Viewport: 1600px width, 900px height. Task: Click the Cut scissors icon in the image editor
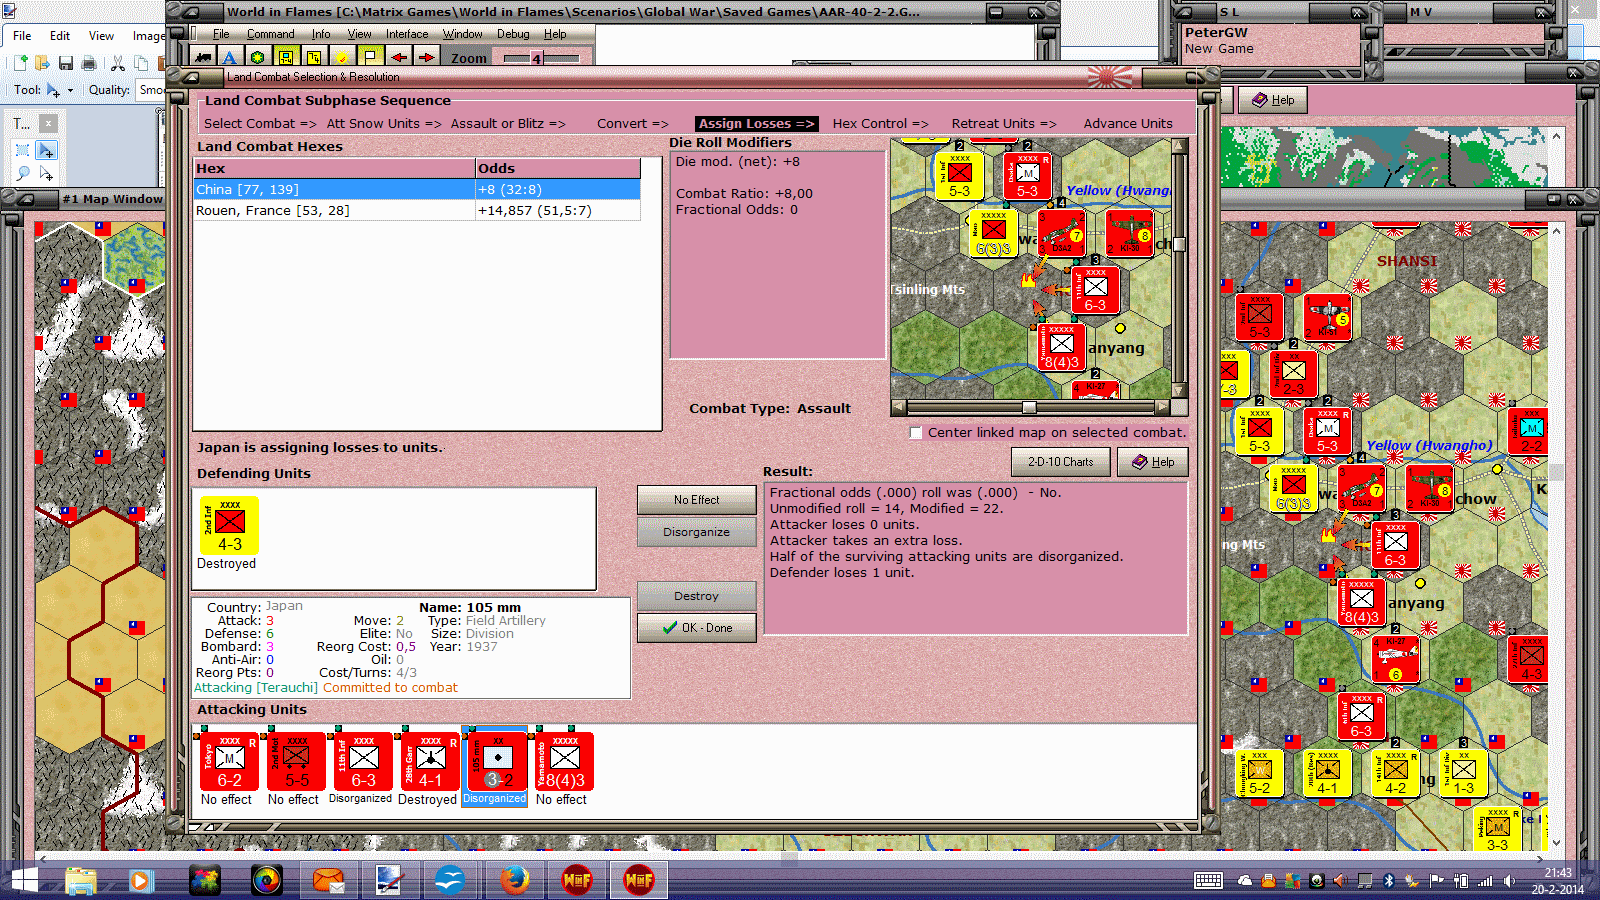tap(117, 63)
